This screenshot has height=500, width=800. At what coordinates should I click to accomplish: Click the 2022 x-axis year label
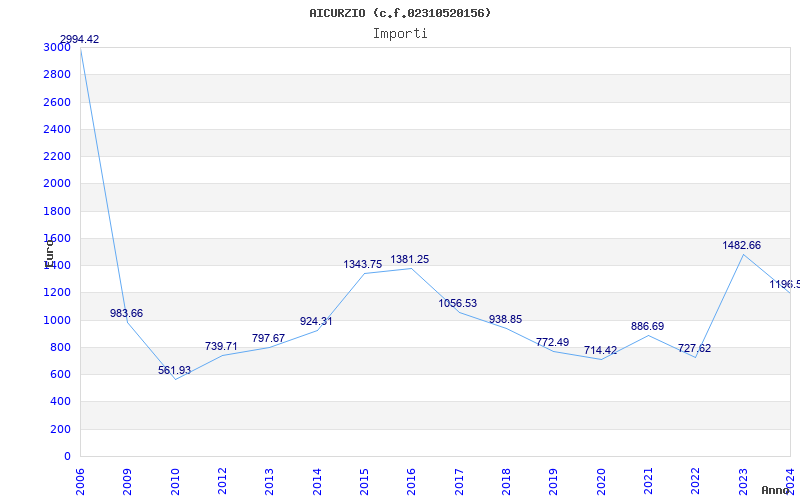[695, 482]
